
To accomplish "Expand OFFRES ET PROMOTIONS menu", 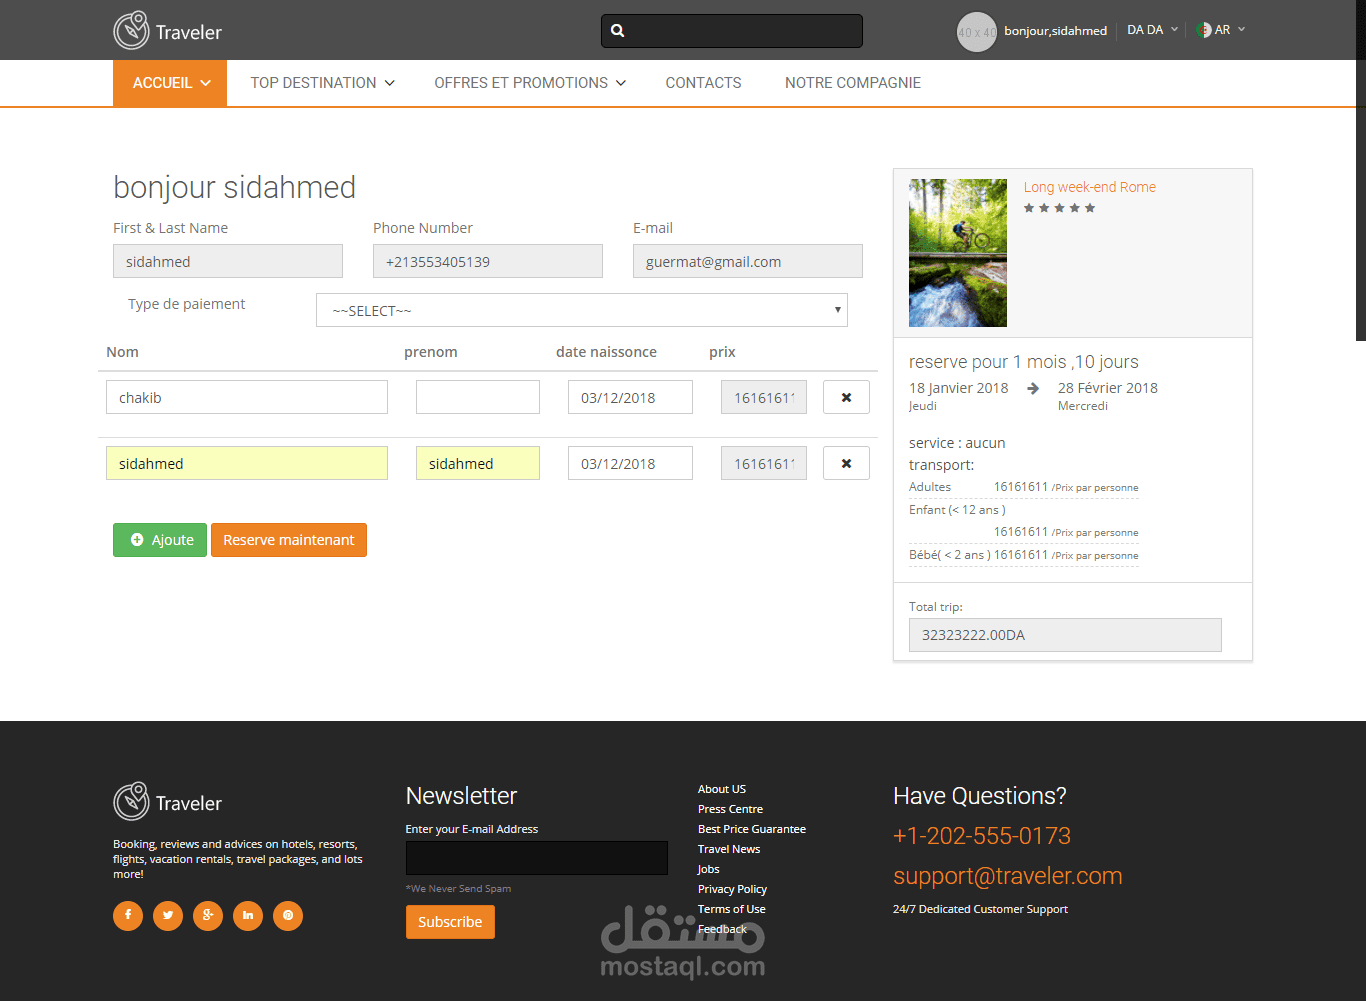I will [530, 83].
